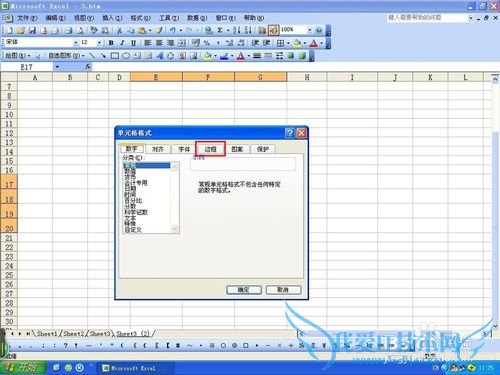The image size is (500, 375).
Task: Switch to the 字体 tab in dialog
Action: tap(184, 149)
